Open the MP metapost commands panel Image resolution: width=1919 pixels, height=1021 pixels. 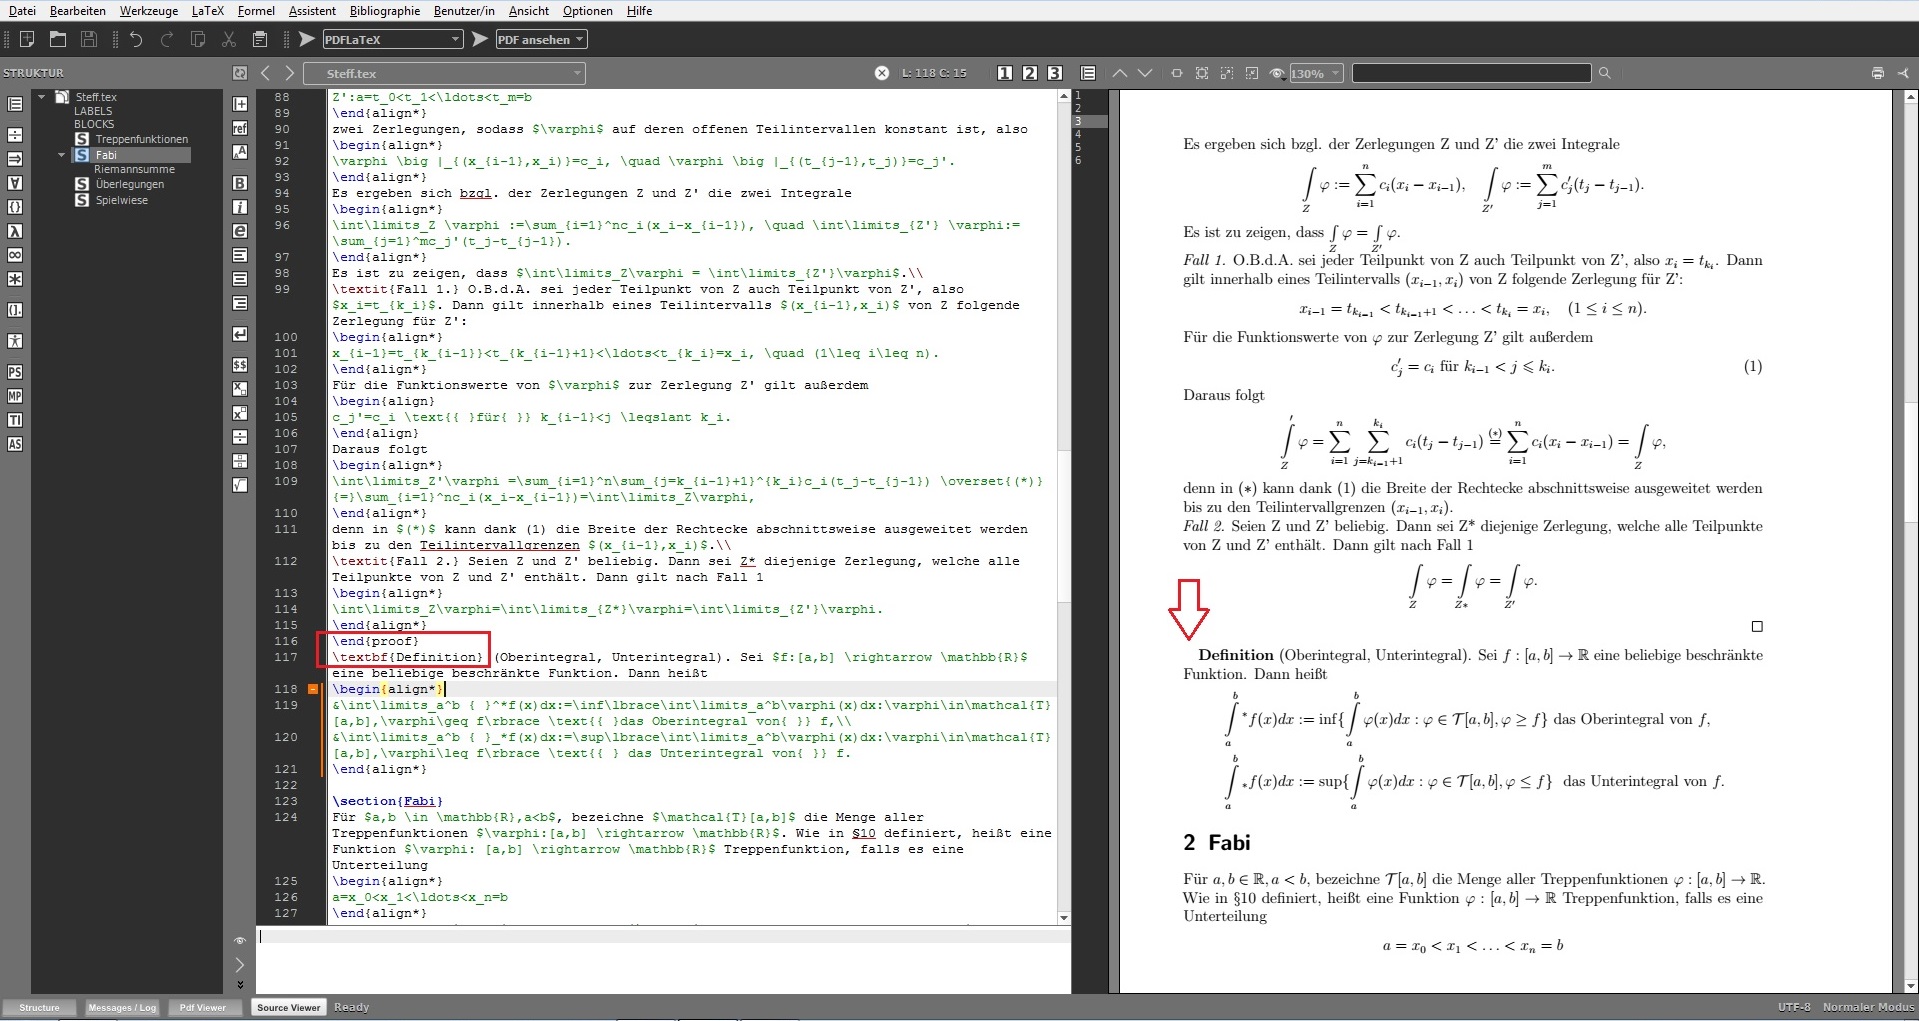(15, 396)
